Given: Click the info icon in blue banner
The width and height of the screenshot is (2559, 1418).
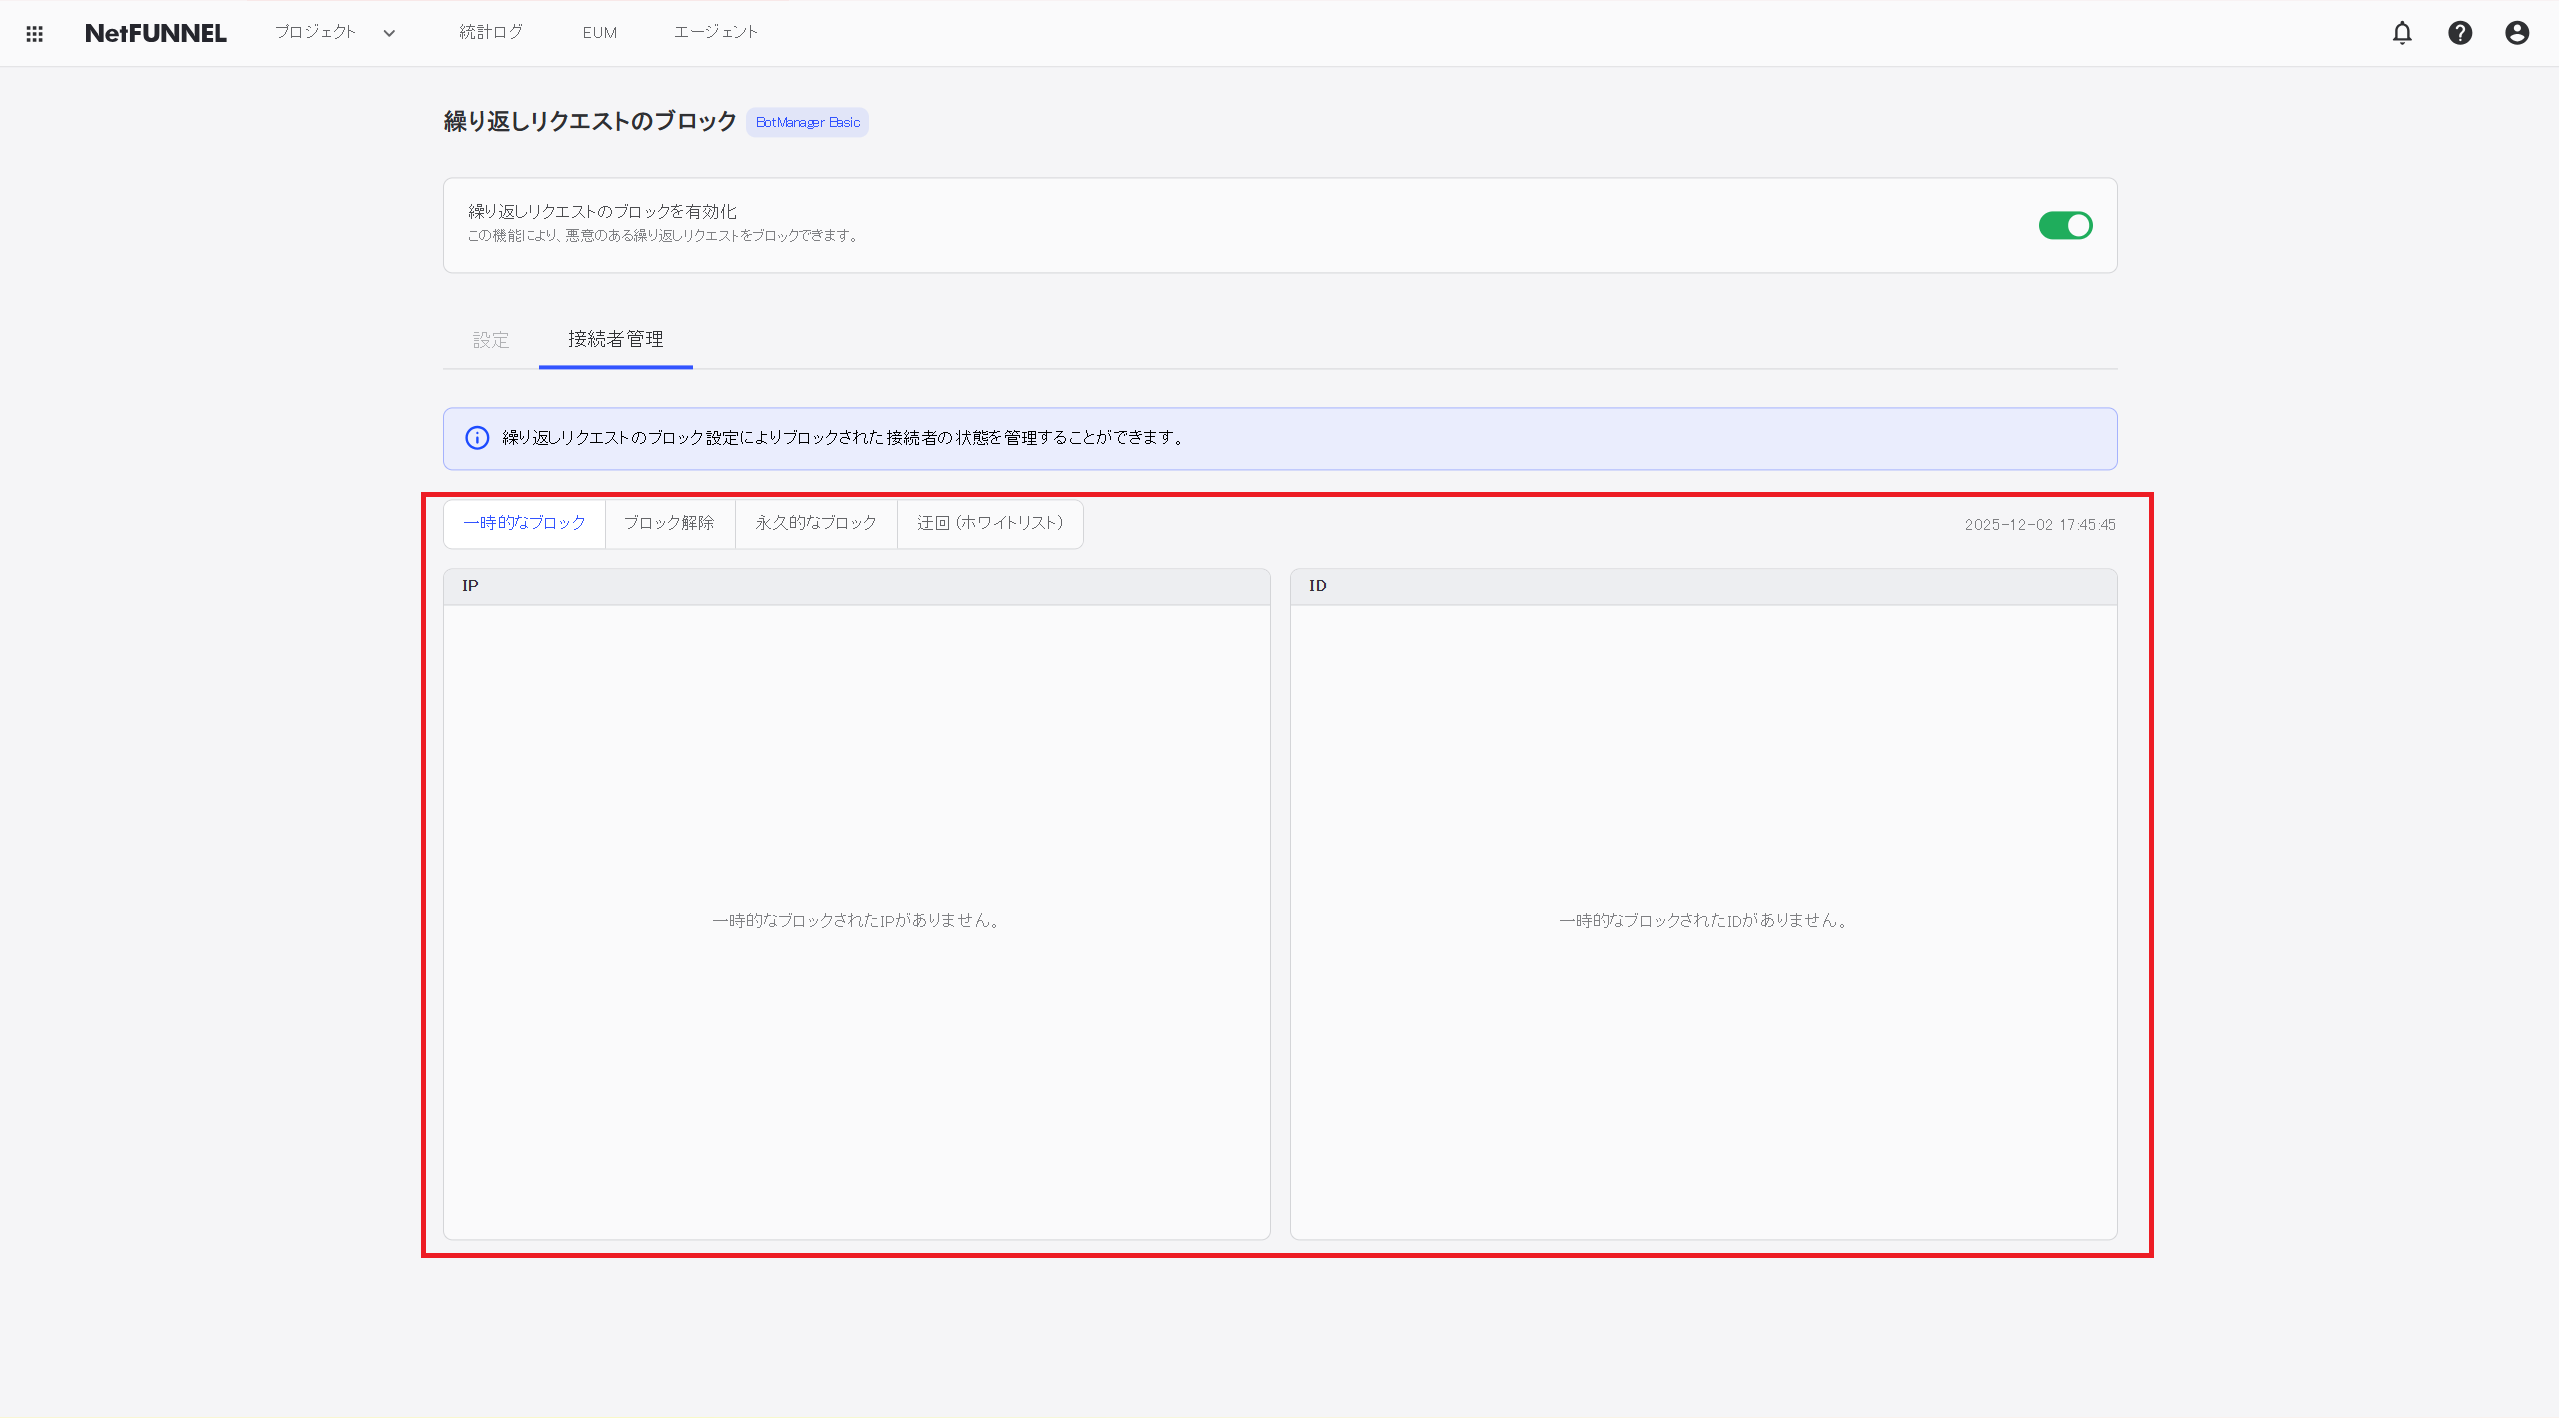Looking at the screenshot, I should point(477,438).
